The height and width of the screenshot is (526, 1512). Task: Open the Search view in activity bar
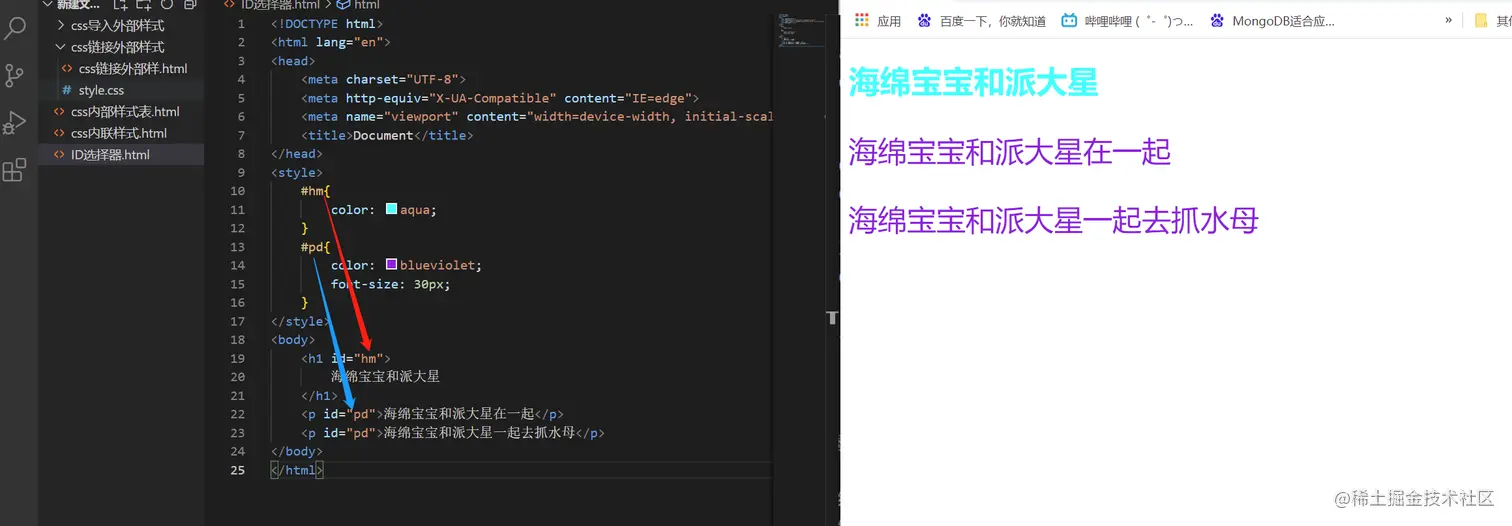tap(15, 28)
